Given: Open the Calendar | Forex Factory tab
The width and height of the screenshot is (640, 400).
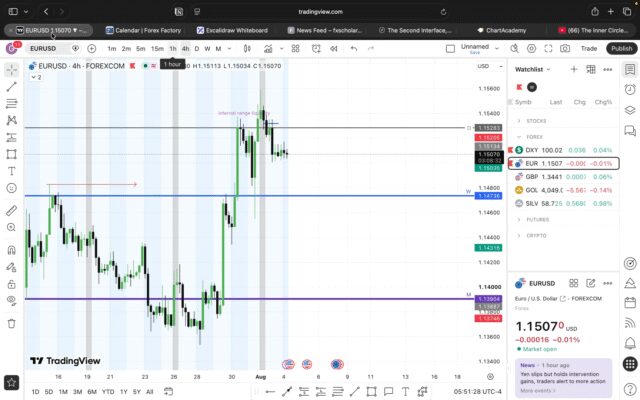Looking at the screenshot, I should pos(143,30).
